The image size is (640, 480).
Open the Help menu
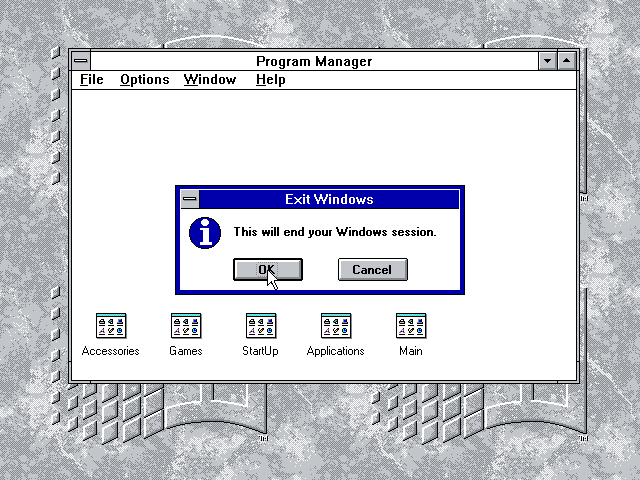[x=270, y=80]
